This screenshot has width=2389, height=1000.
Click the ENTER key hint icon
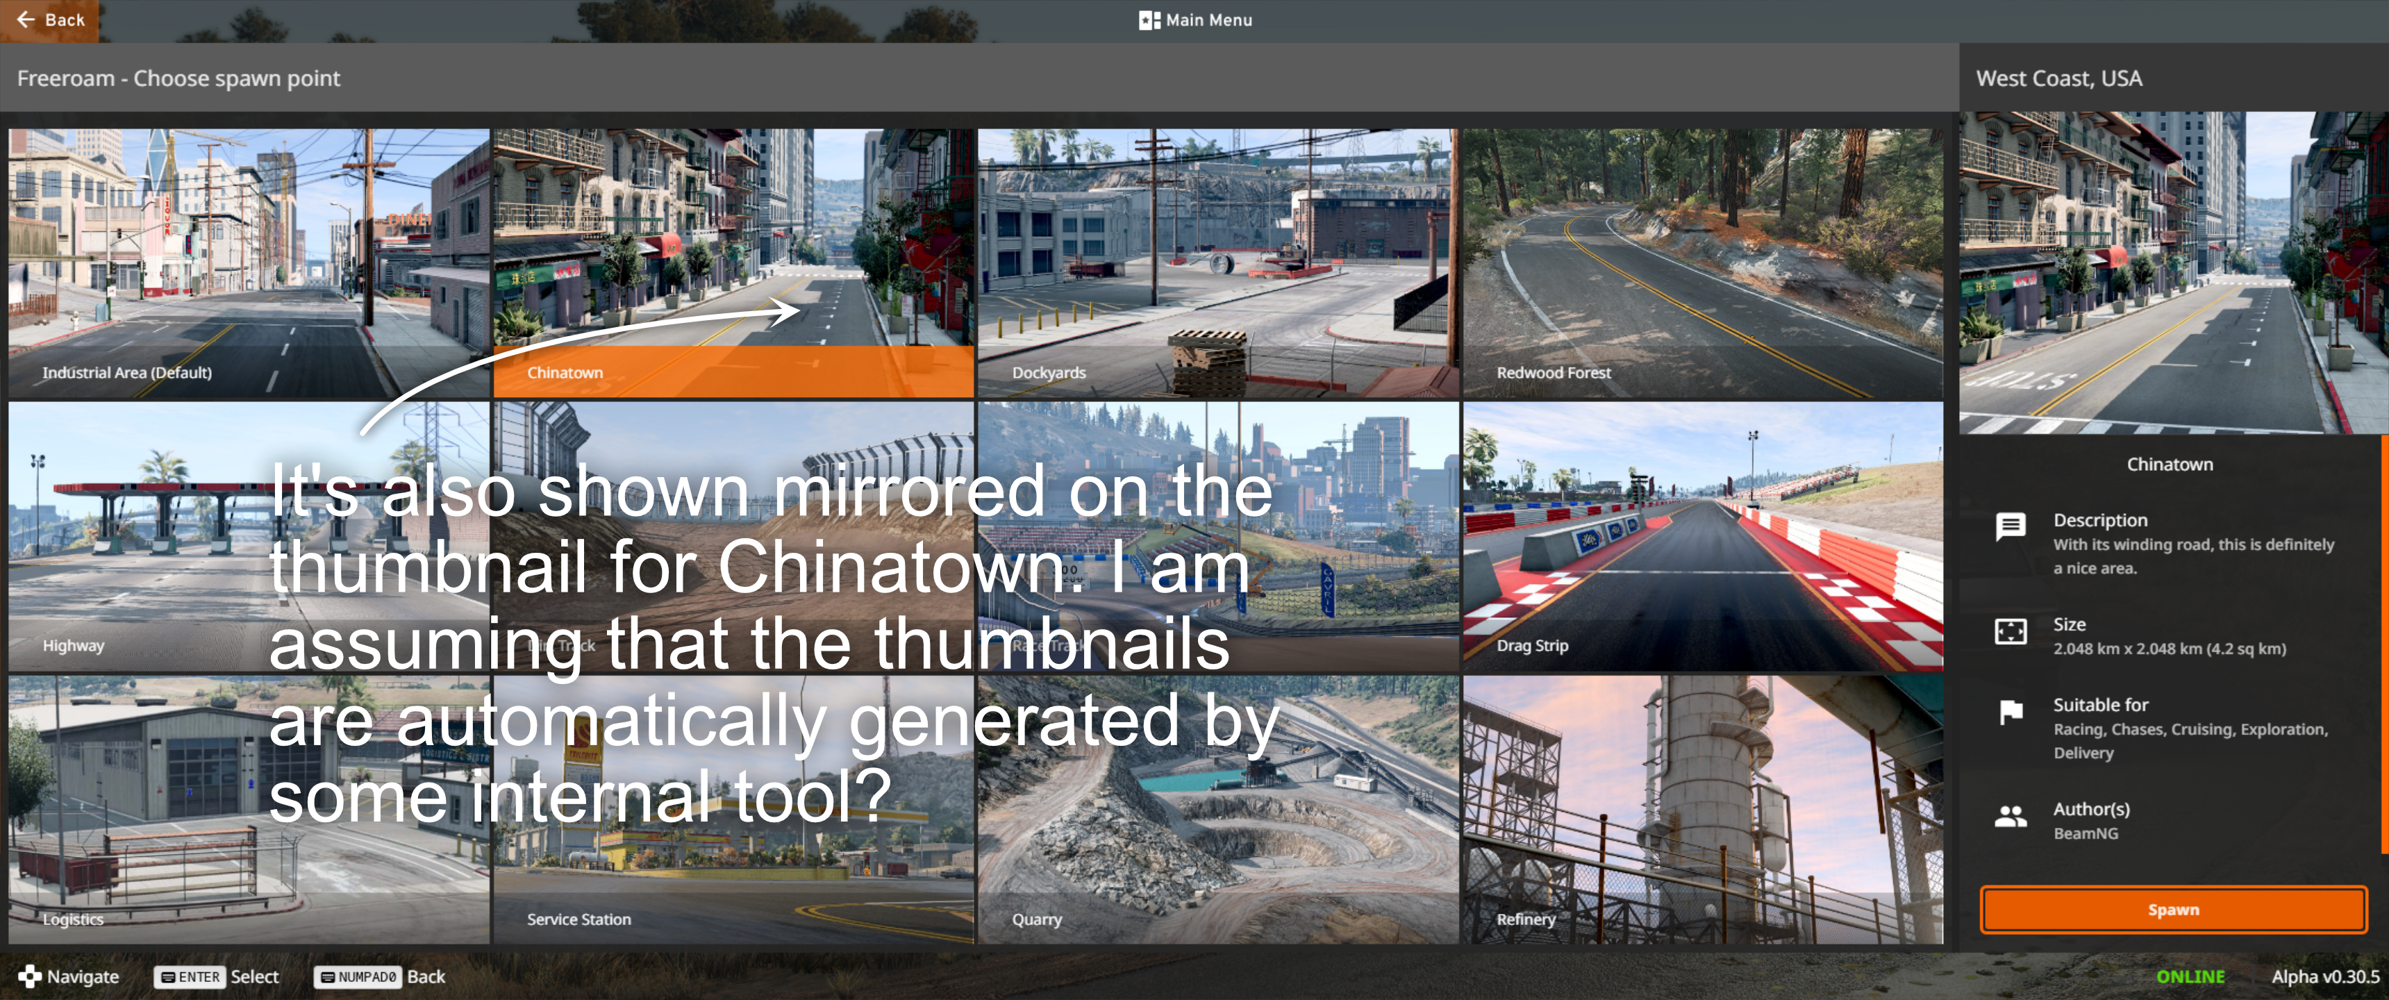189,977
